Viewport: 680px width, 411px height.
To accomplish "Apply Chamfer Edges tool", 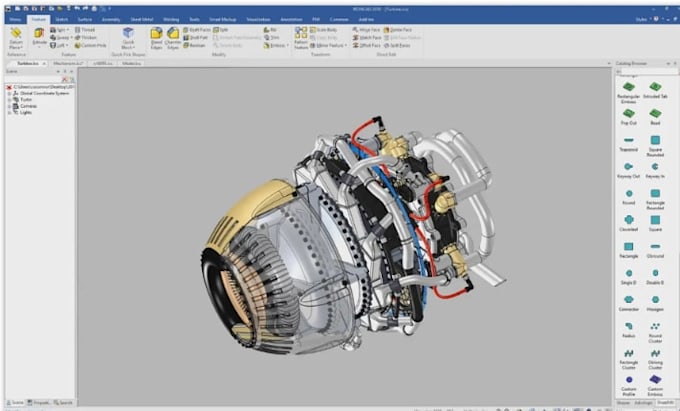I will tap(173, 38).
